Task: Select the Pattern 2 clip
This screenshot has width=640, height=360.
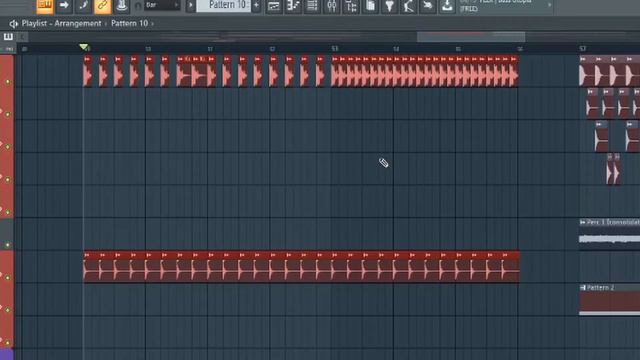Action: tap(609, 299)
